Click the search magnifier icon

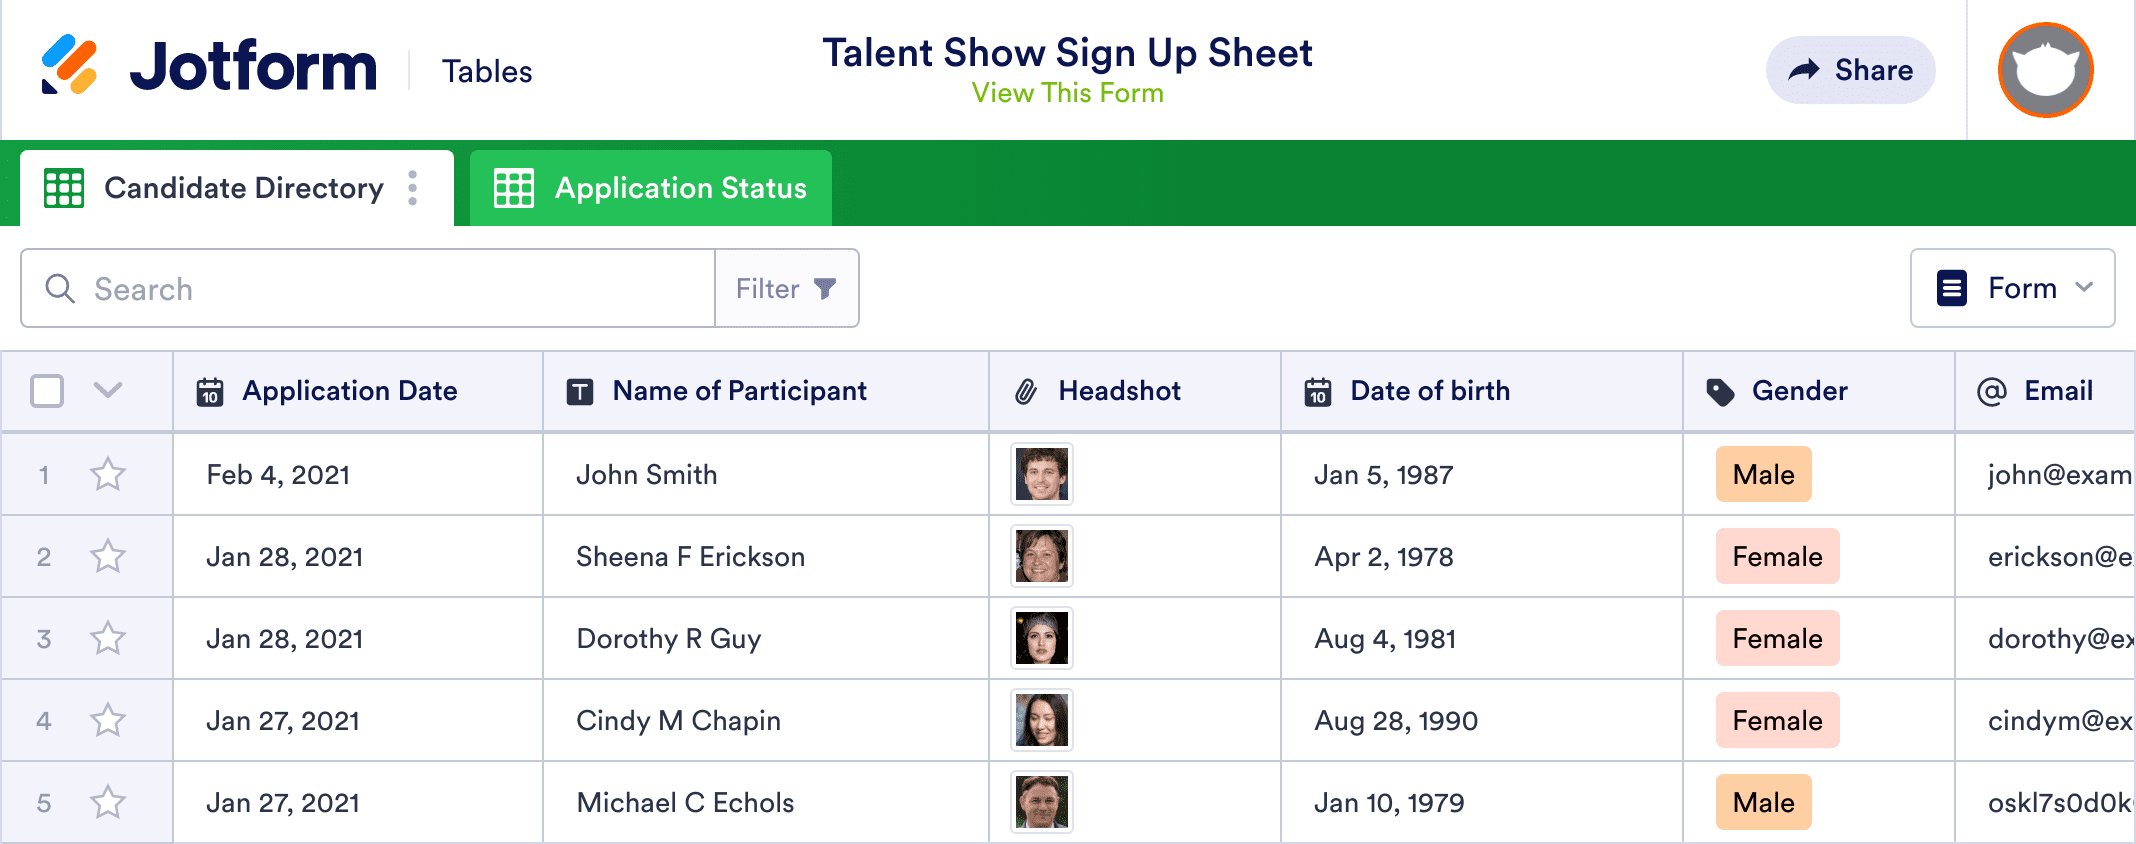(60, 289)
